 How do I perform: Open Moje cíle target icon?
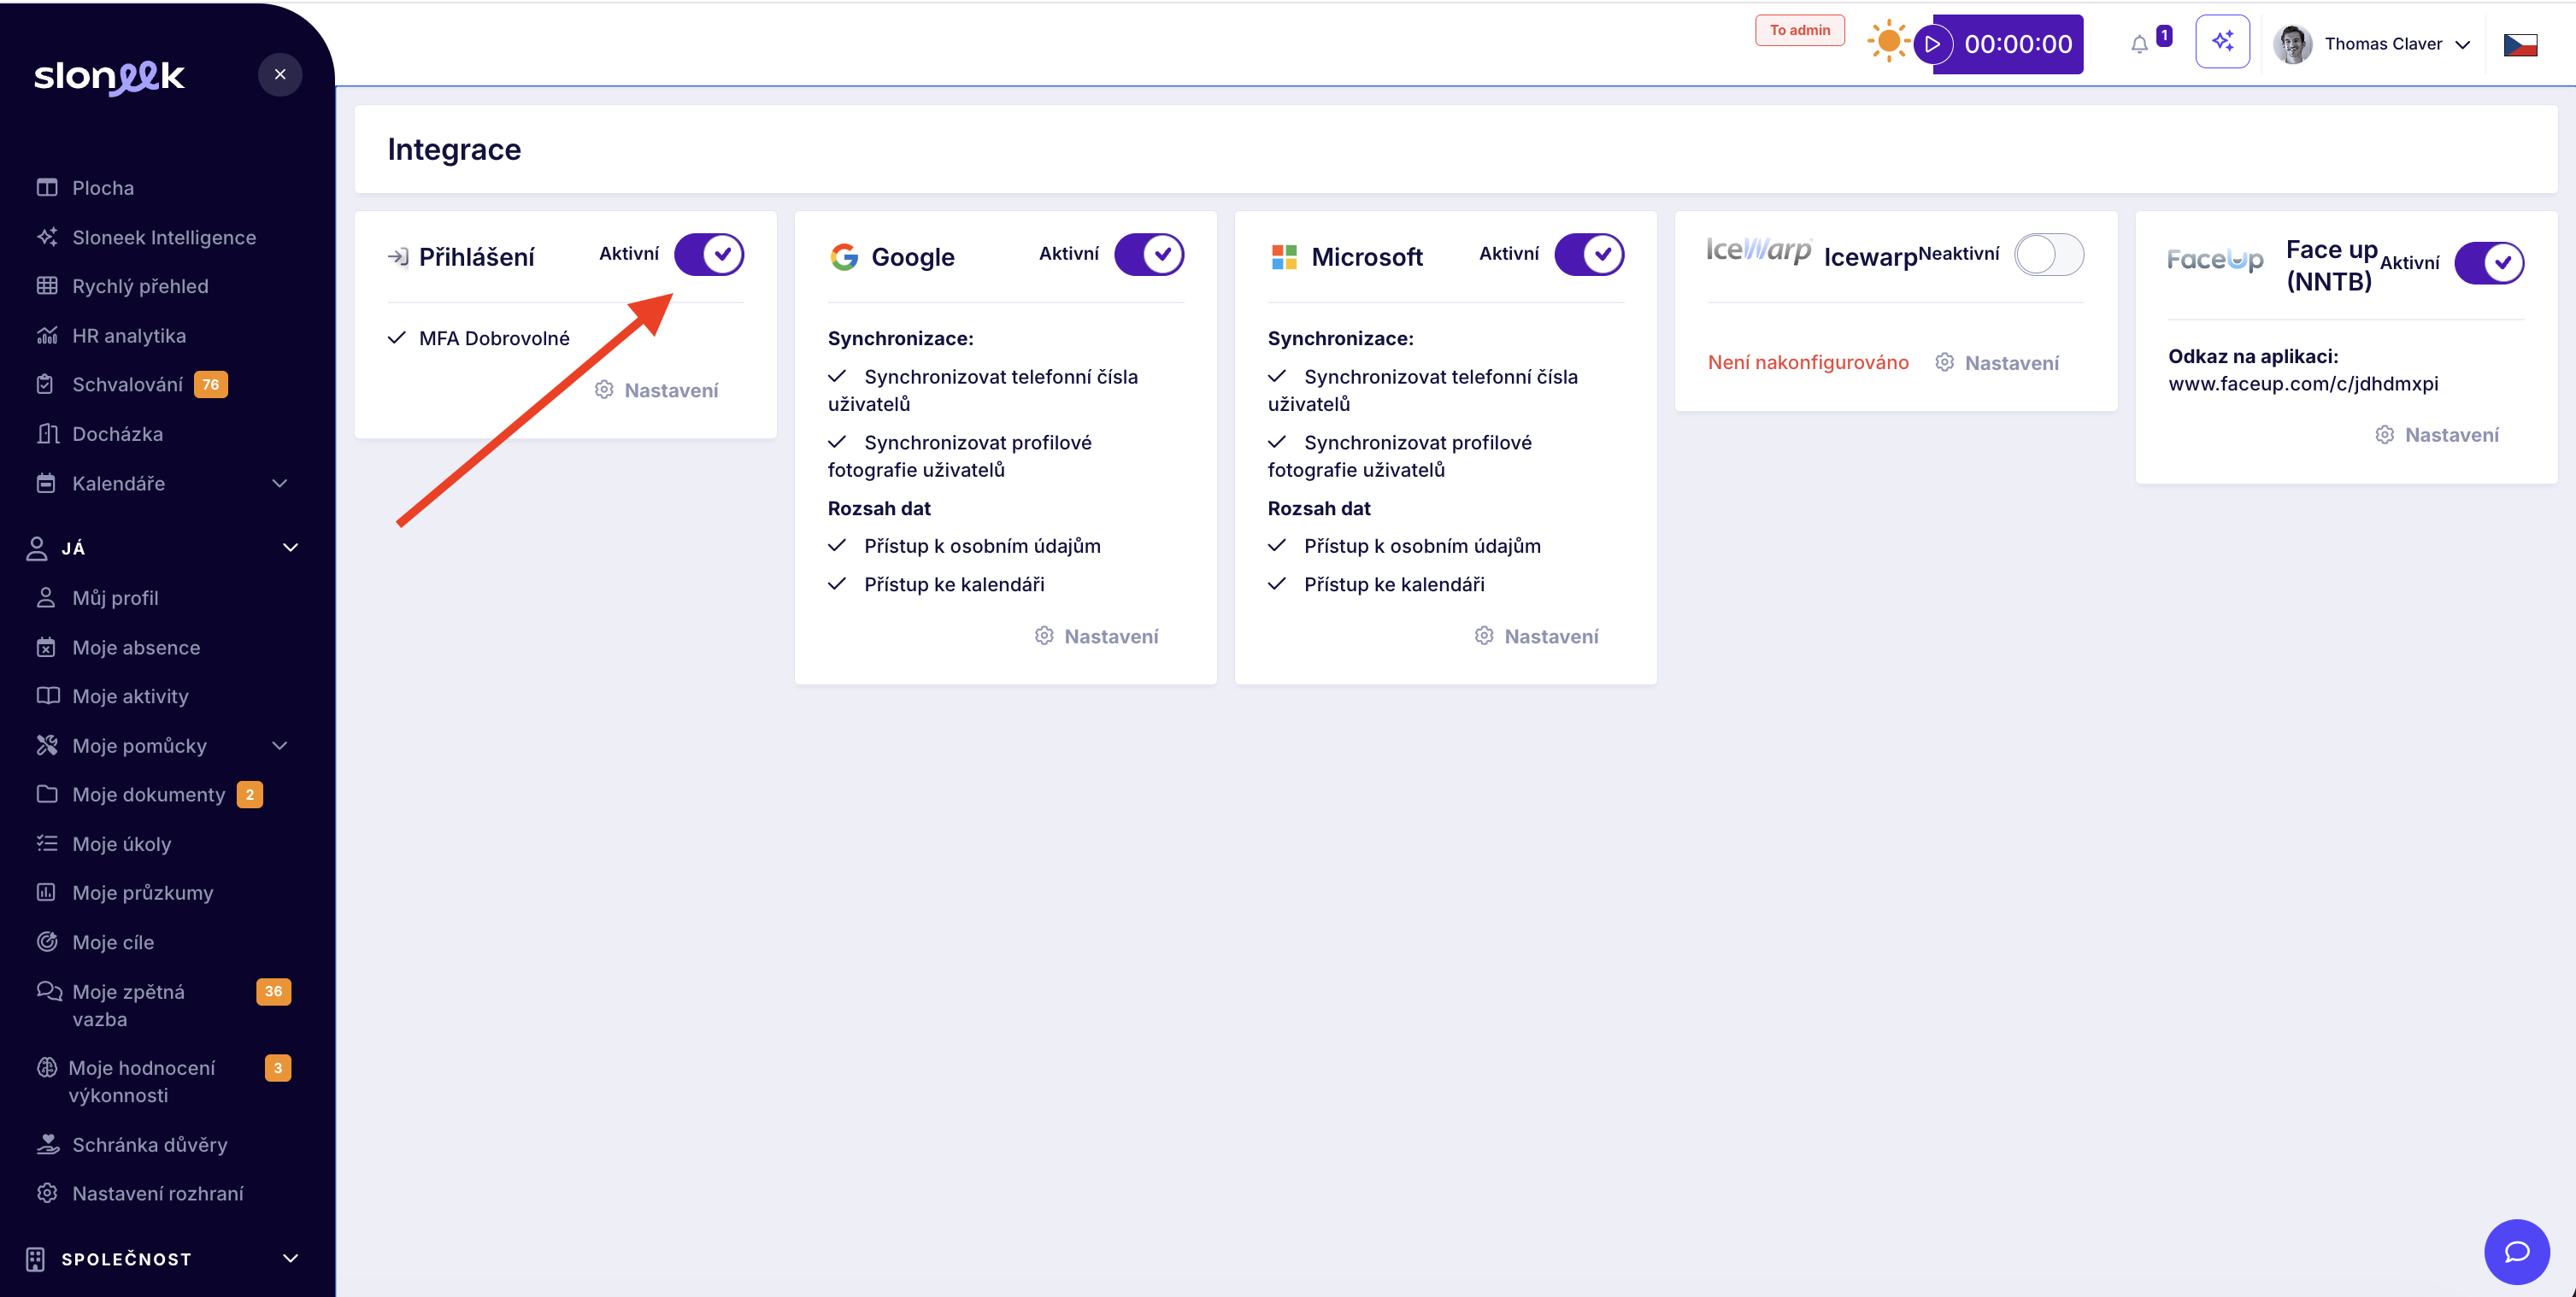47,941
